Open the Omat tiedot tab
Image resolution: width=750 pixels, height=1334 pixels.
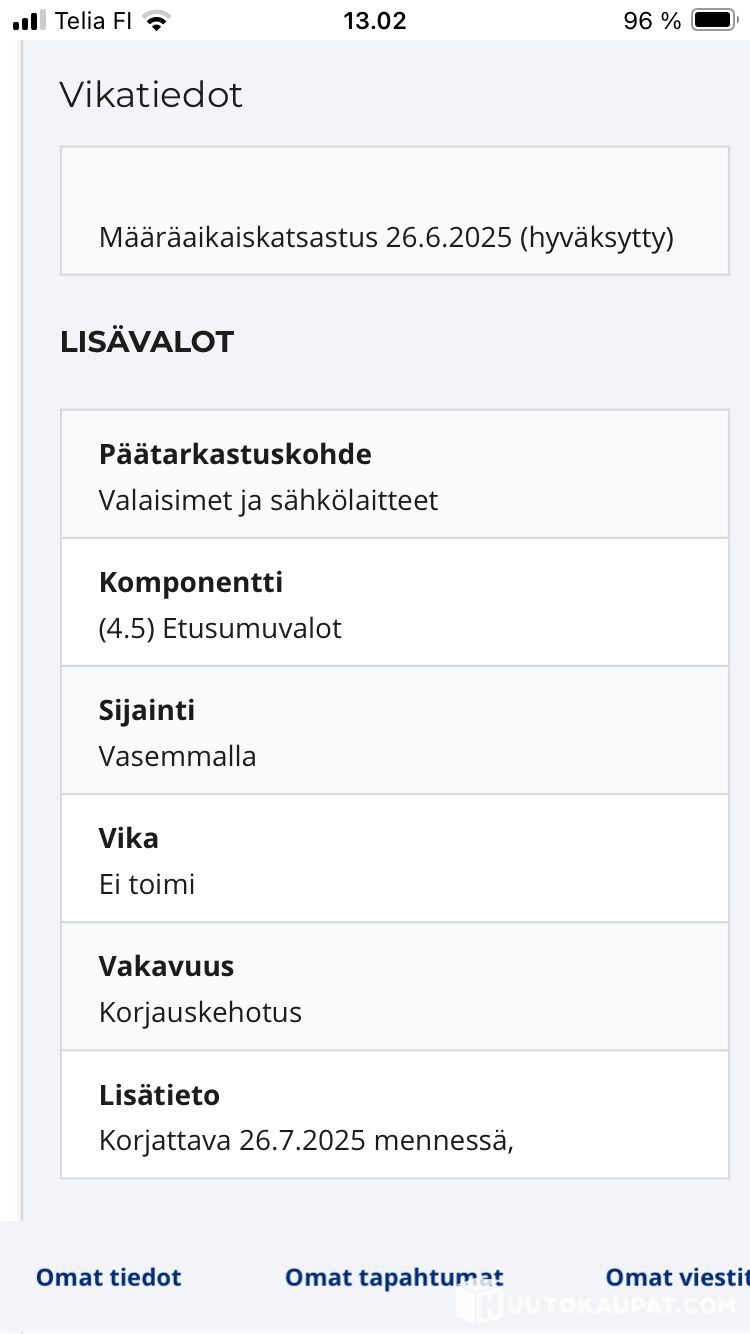pos(109,1277)
